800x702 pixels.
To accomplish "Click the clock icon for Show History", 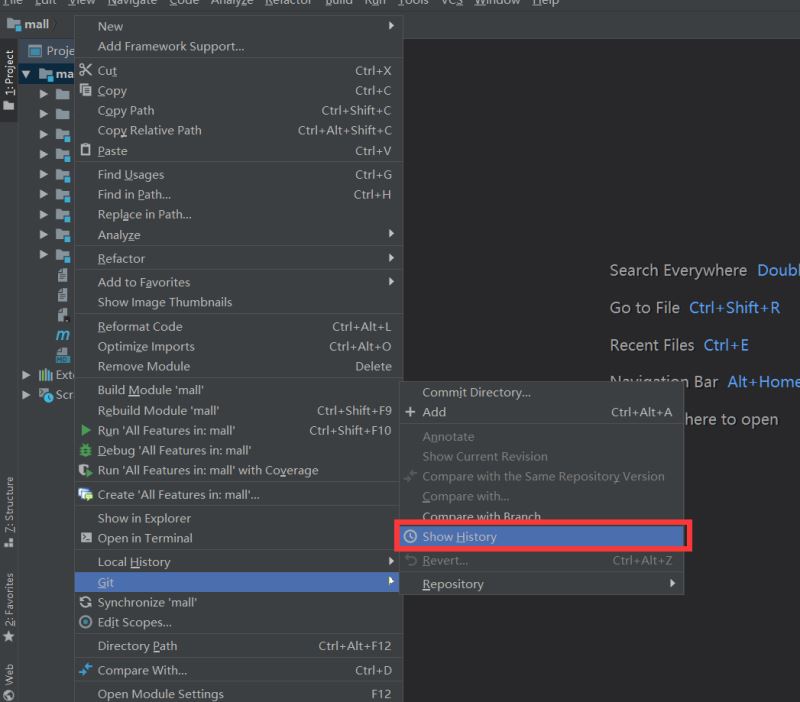I will 410,537.
